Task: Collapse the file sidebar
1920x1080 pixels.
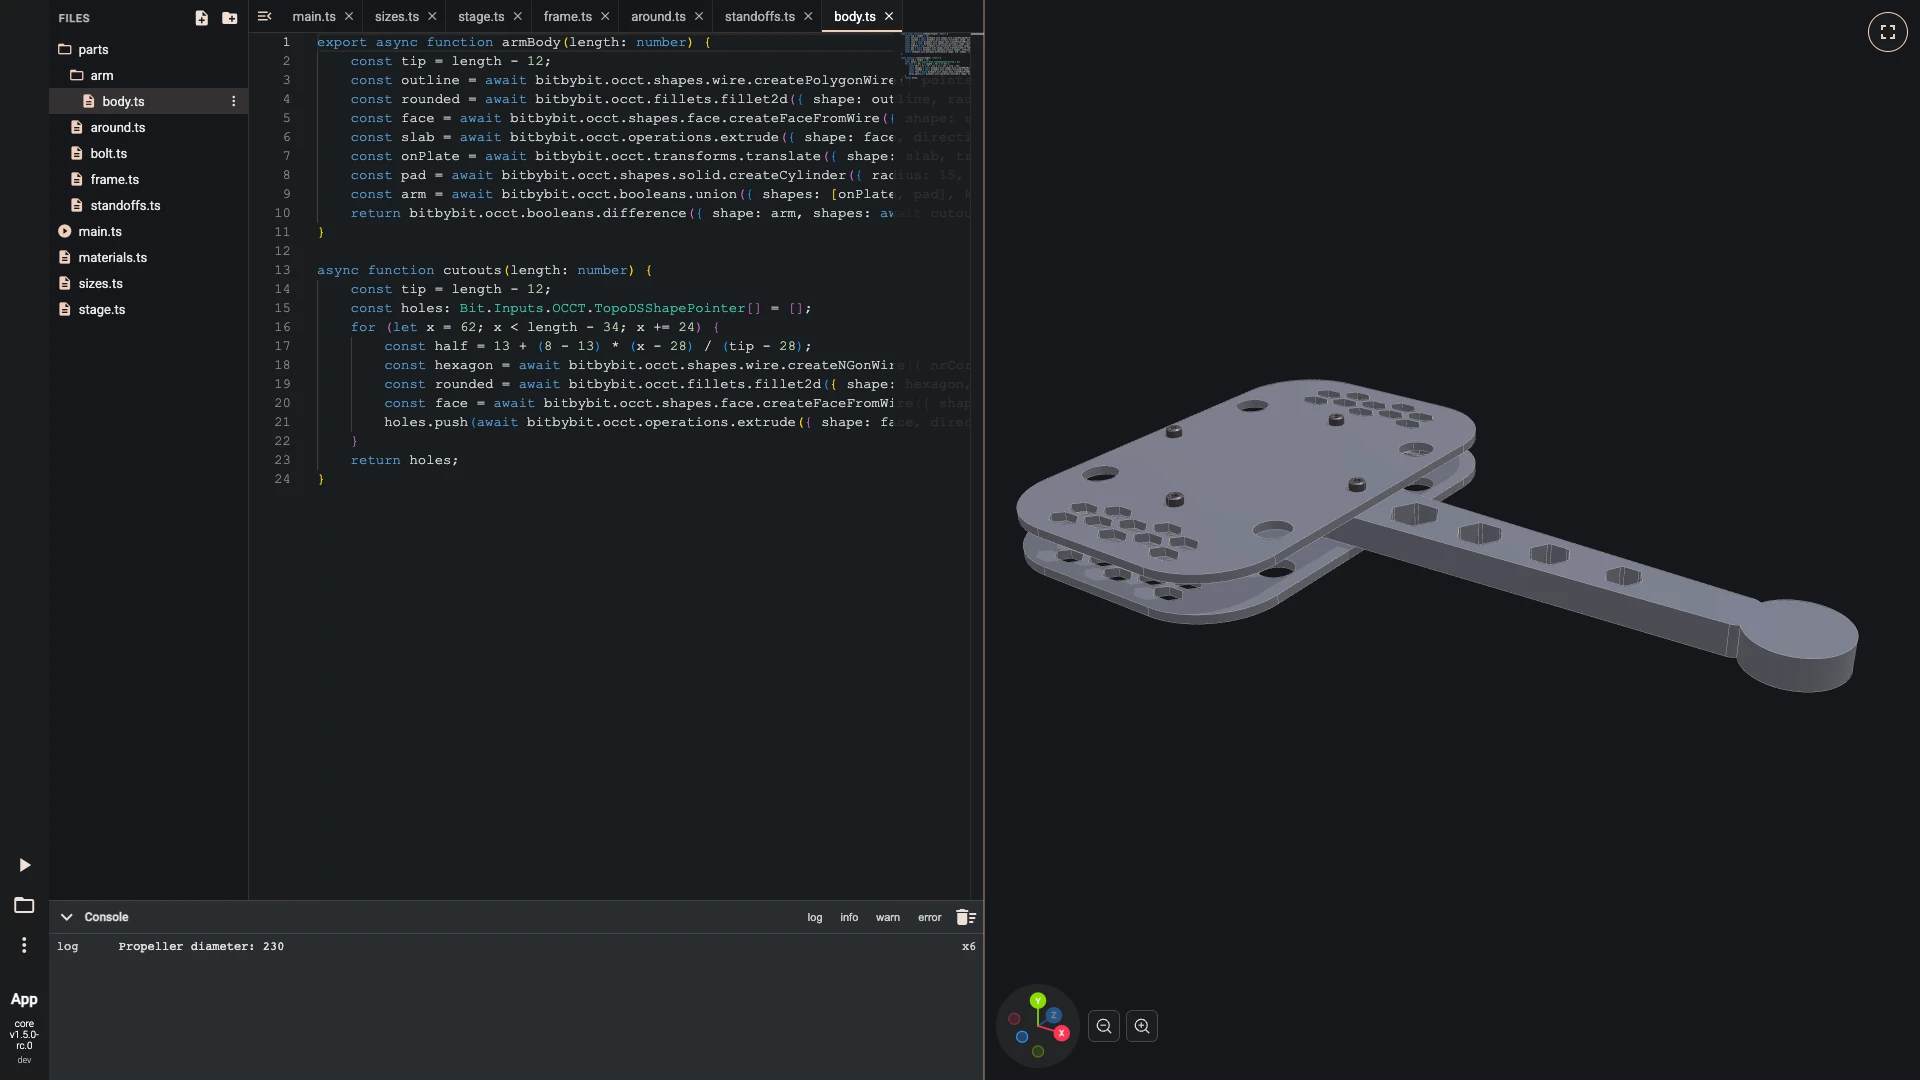Action: (264, 16)
